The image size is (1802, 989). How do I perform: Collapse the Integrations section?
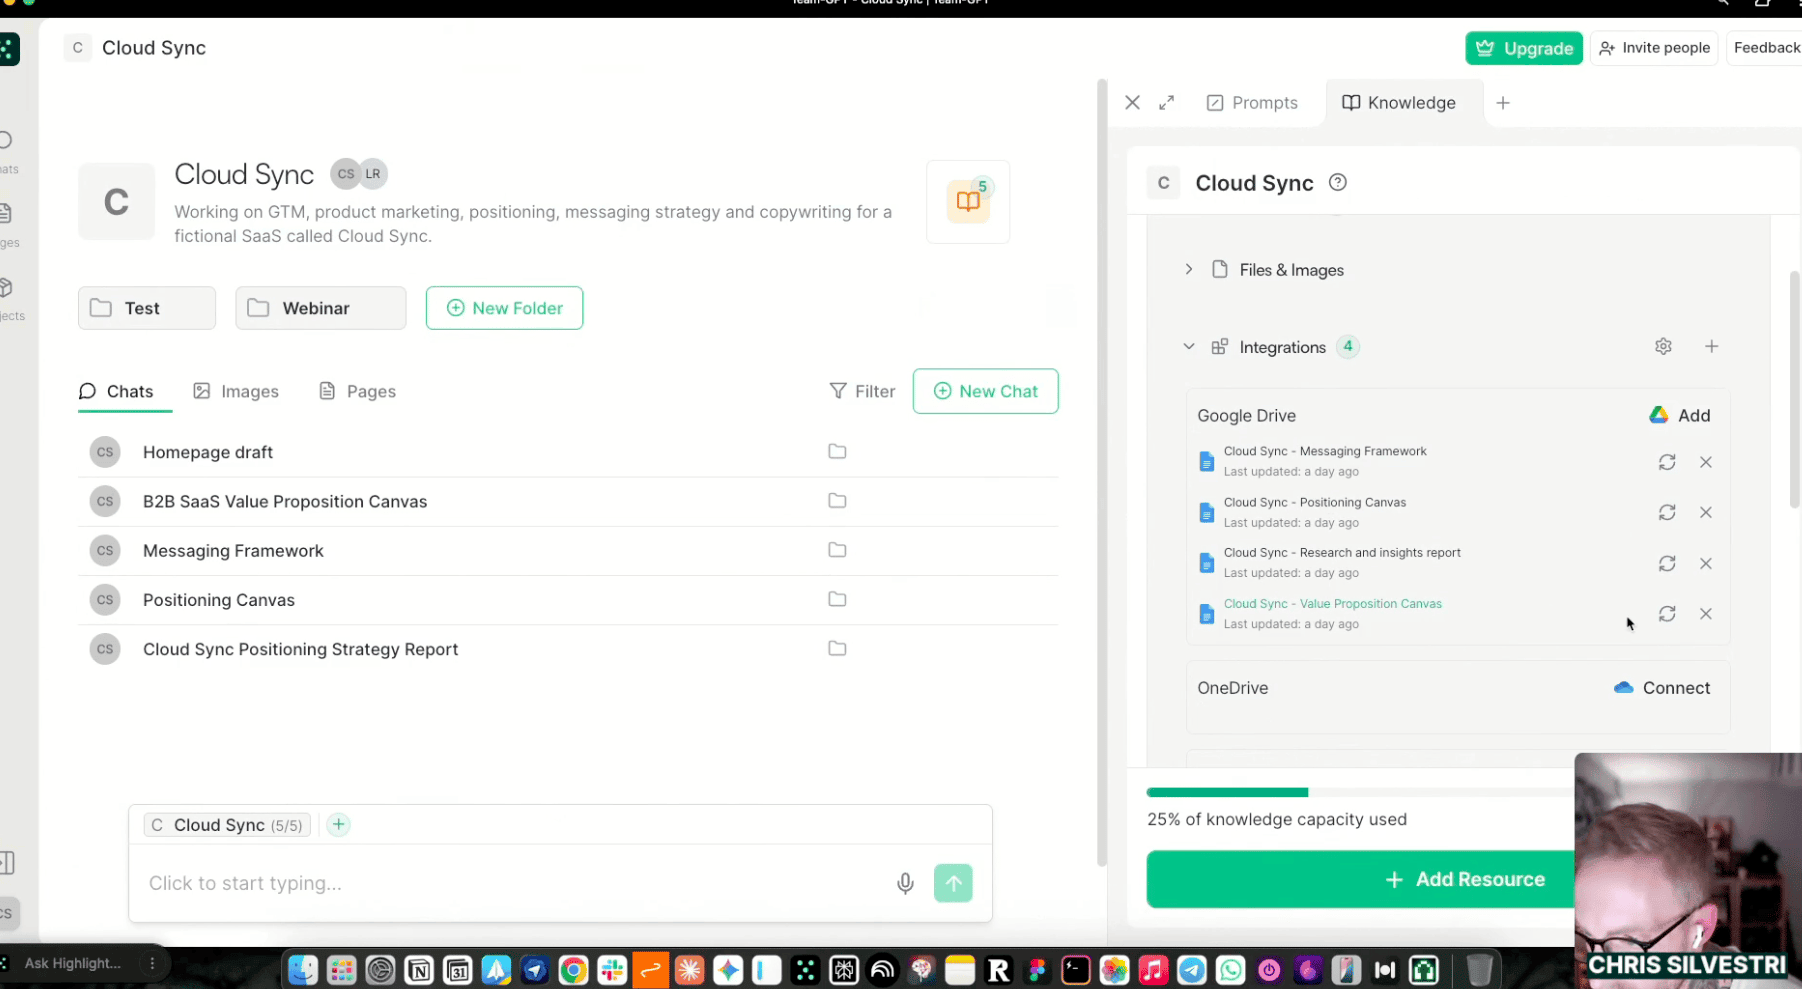tap(1189, 347)
